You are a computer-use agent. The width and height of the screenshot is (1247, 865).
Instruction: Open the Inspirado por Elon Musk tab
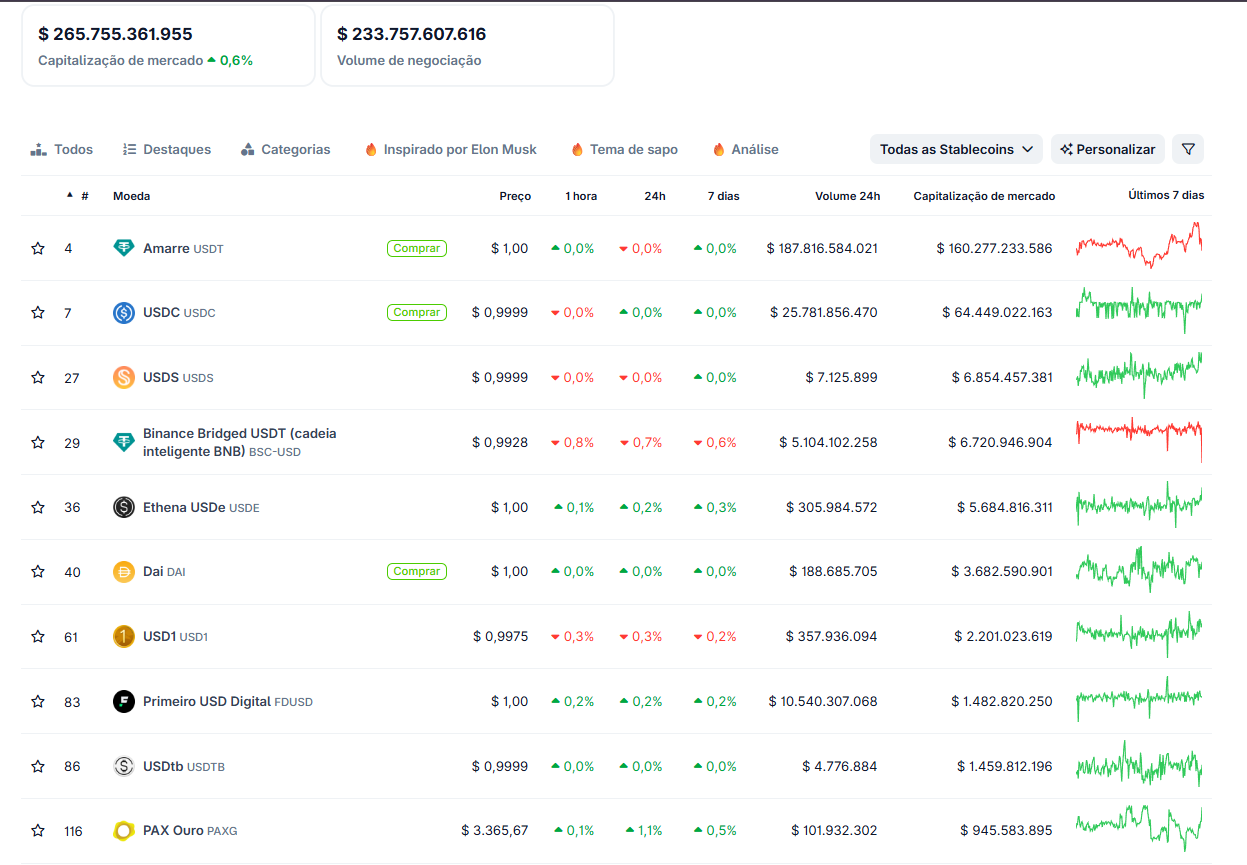450,149
